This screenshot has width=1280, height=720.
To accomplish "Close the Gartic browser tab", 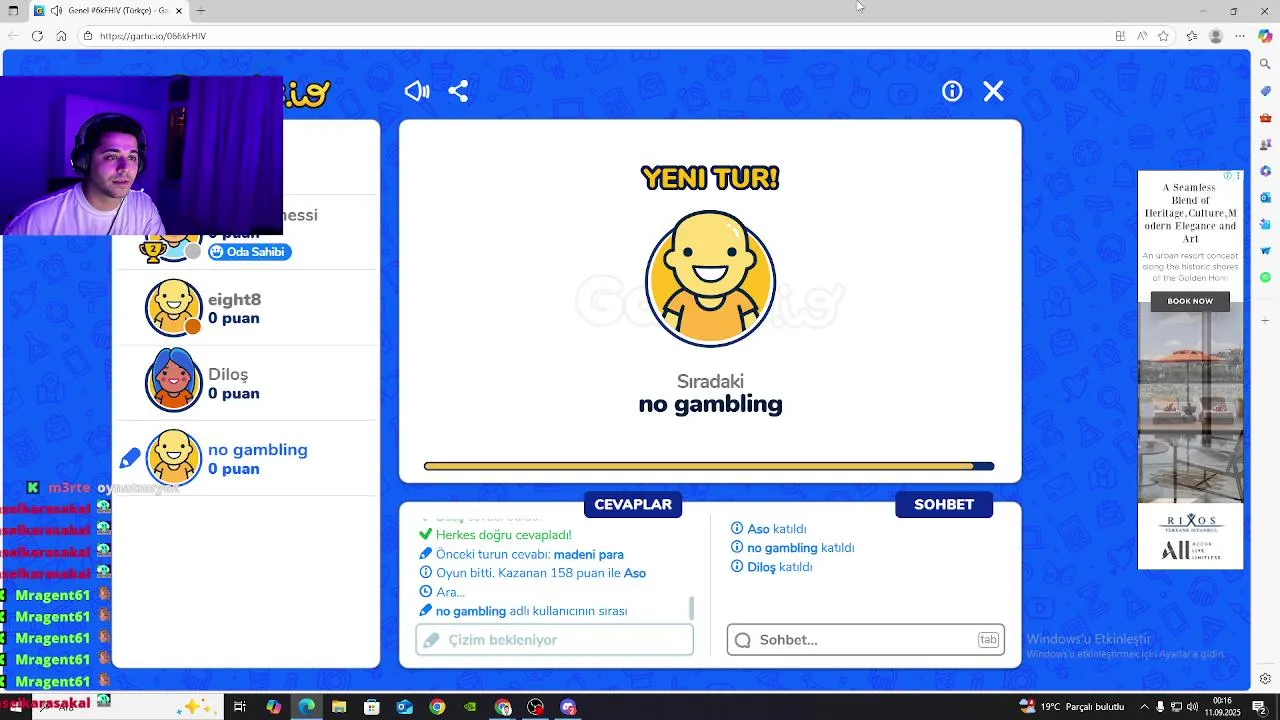I will point(179,11).
